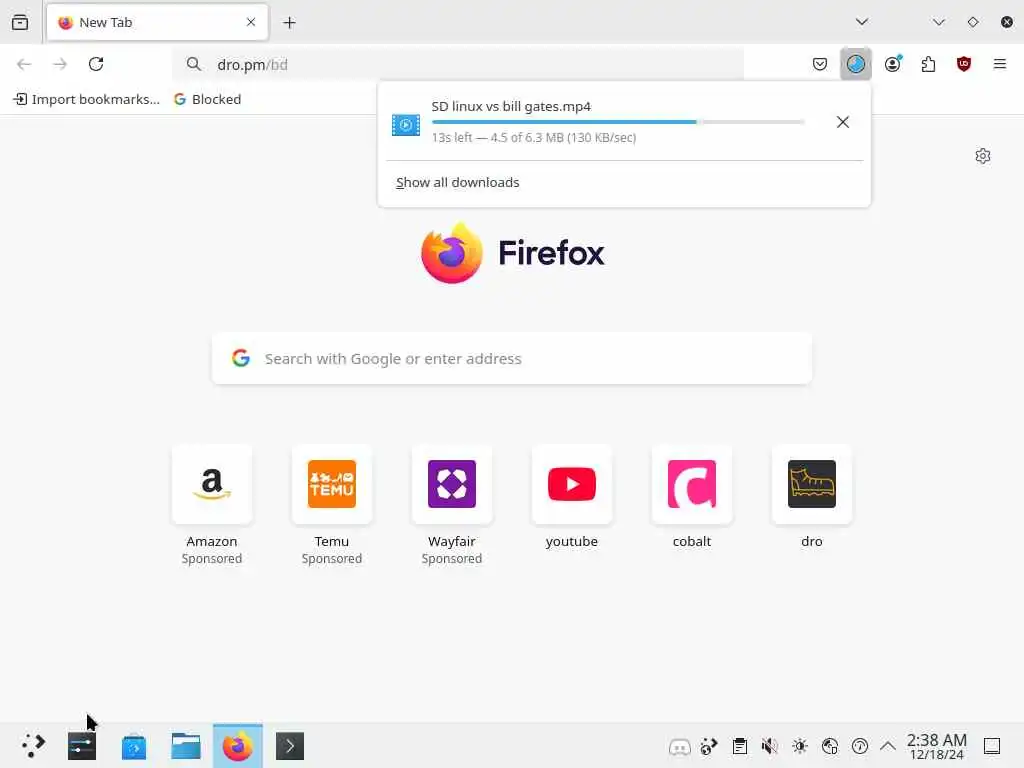Image resolution: width=1024 pixels, height=768 pixels.
Task: Switch to Firefox in taskbar
Action: [238, 746]
